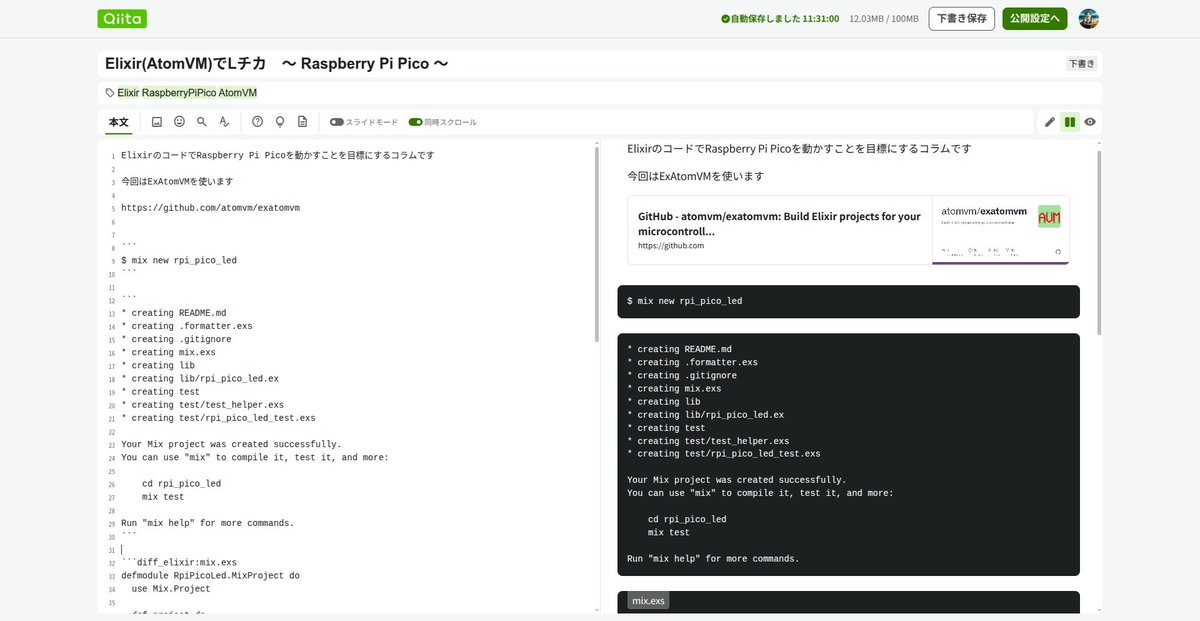Click editor line '* creating .formatter.exs'
Image resolution: width=1200 pixels, height=621 pixels.
pos(187,326)
